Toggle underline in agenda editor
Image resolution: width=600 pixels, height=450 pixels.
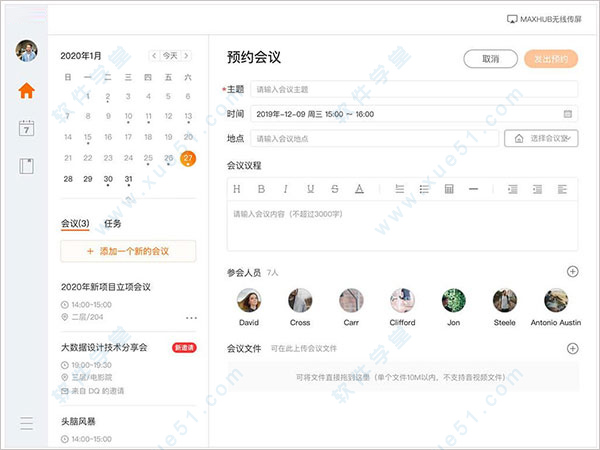click(x=310, y=189)
